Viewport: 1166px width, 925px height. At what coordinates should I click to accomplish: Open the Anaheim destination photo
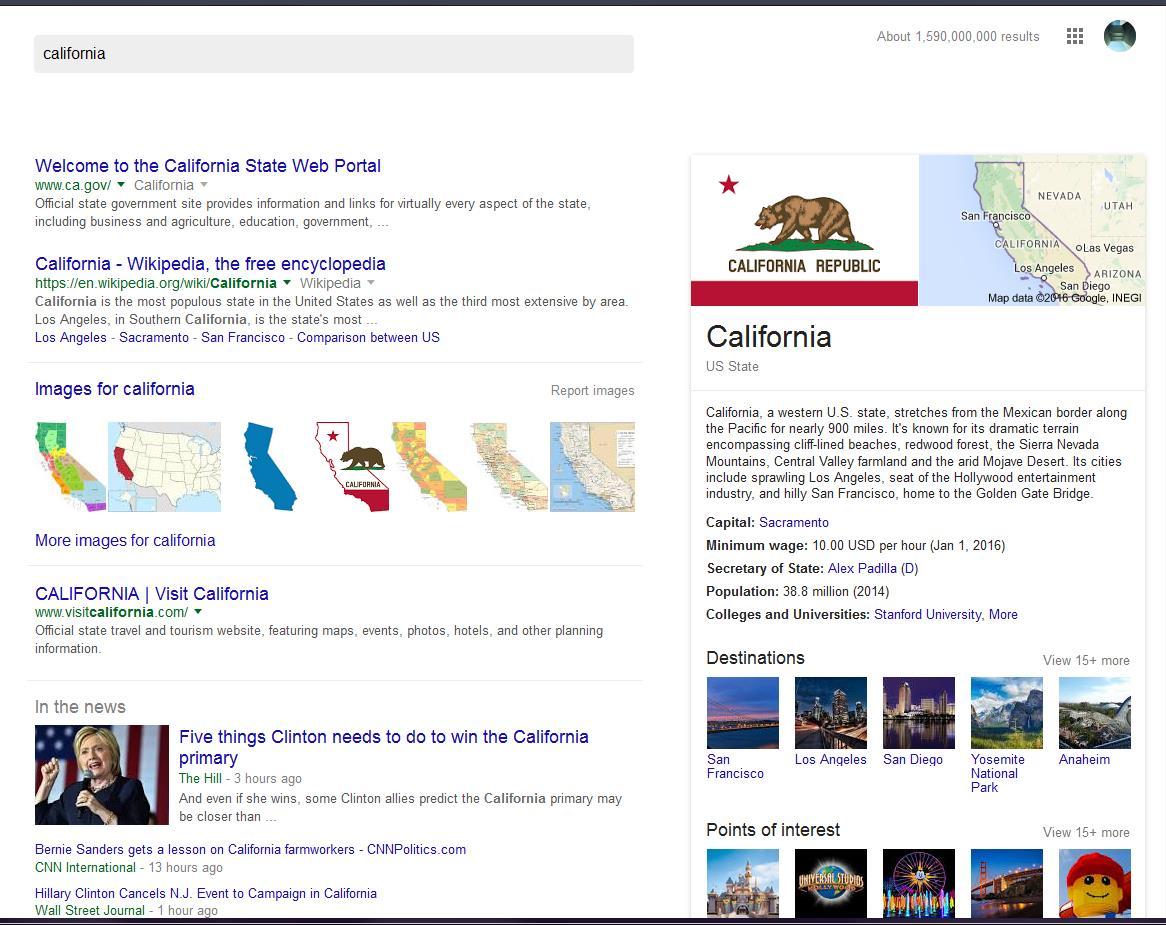tap(1095, 712)
